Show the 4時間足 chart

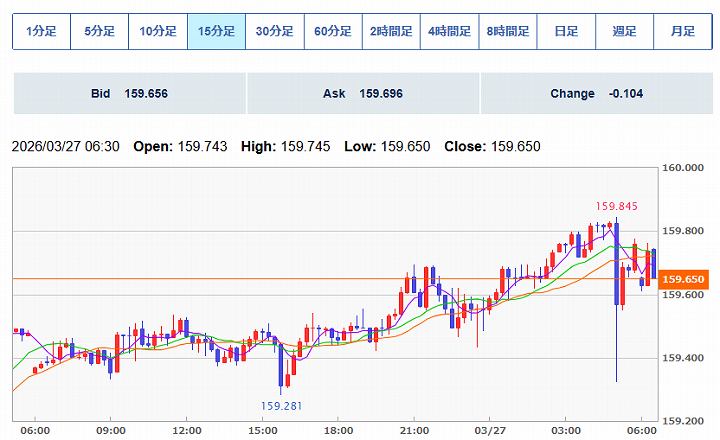point(449,31)
